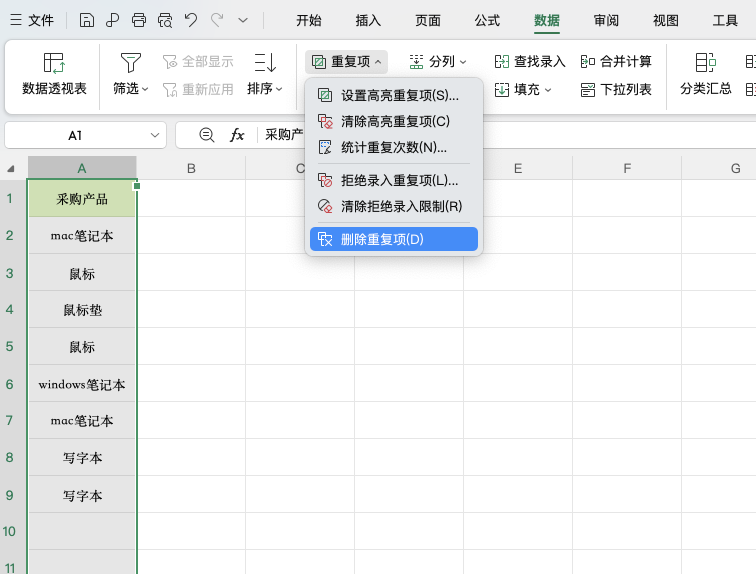The width and height of the screenshot is (756, 574).
Task: Expand the quick access toolbar chevron
Action: pyautogui.click(x=243, y=20)
